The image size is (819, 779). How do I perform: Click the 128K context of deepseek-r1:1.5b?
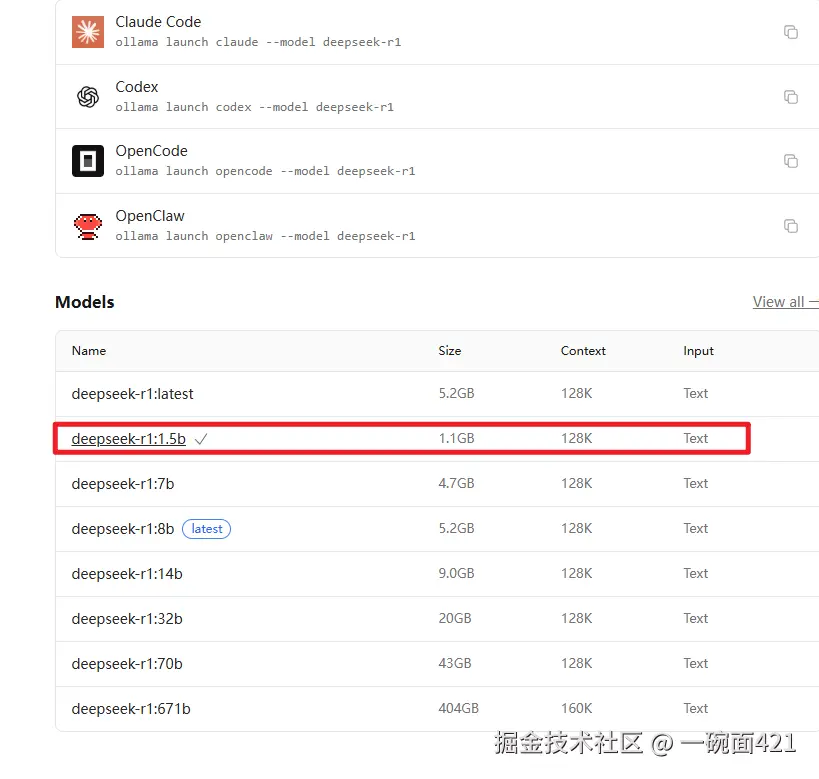(x=577, y=438)
